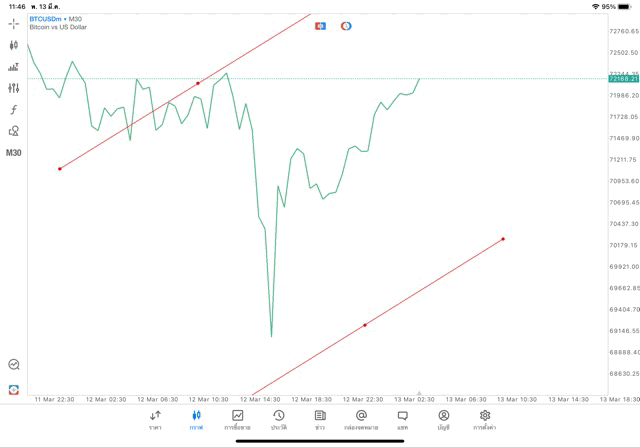Open the bar chart volumes icon
The width and height of the screenshot is (640, 447).
[13, 67]
